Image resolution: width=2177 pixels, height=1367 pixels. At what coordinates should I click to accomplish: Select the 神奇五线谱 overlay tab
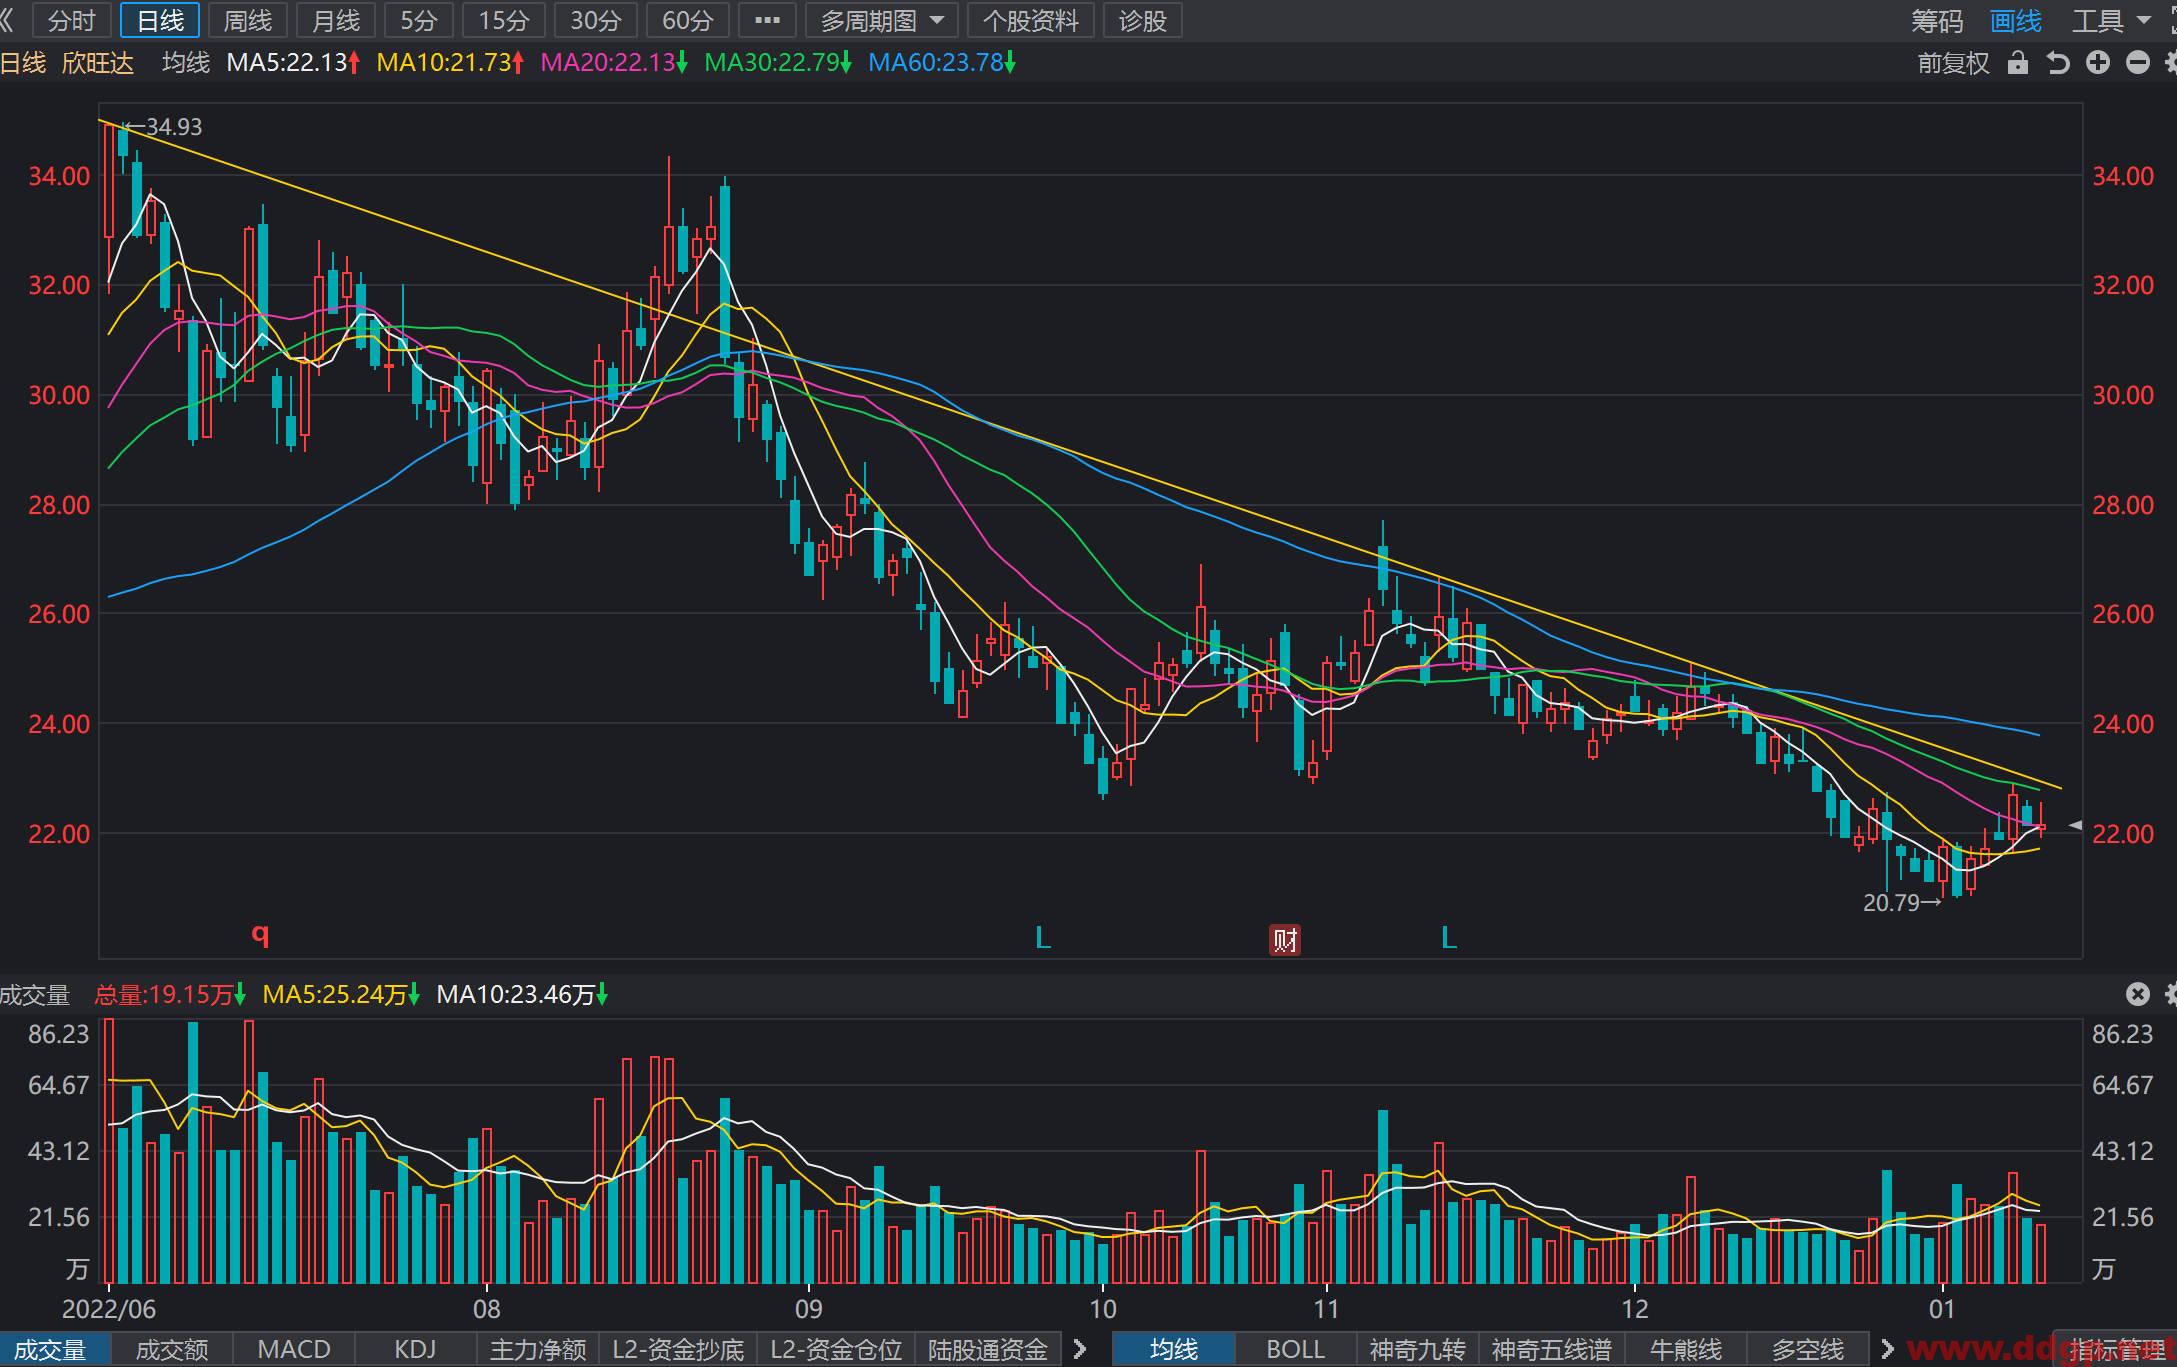[1551, 1350]
